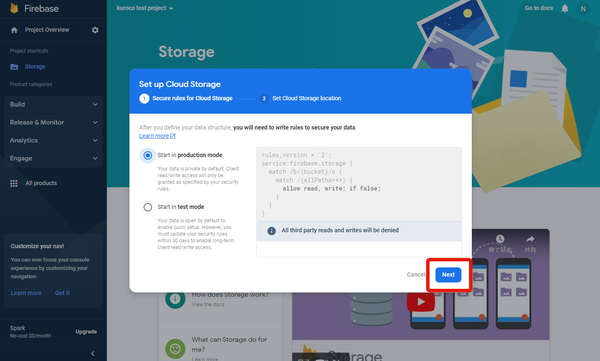Open All products in sidebar
The width and height of the screenshot is (600, 361).
(x=41, y=183)
